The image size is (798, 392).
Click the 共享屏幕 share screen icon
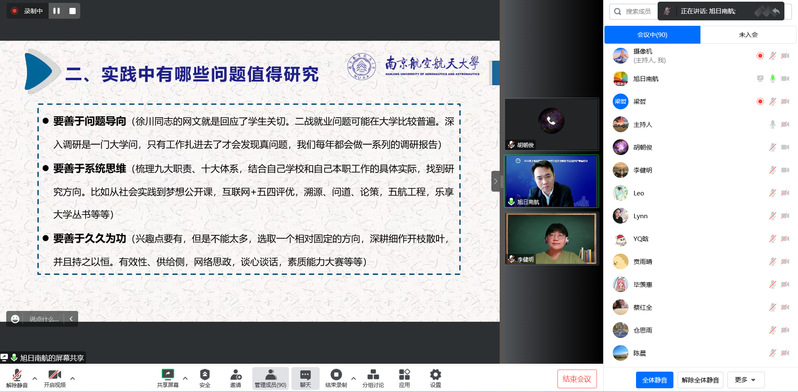(x=168, y=375)
